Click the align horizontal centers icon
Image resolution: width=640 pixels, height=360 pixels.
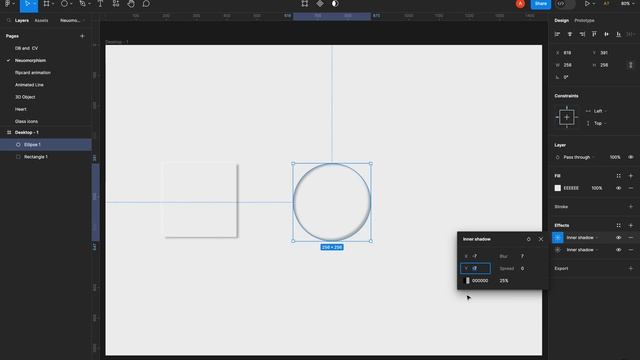[x=570, y=34]
